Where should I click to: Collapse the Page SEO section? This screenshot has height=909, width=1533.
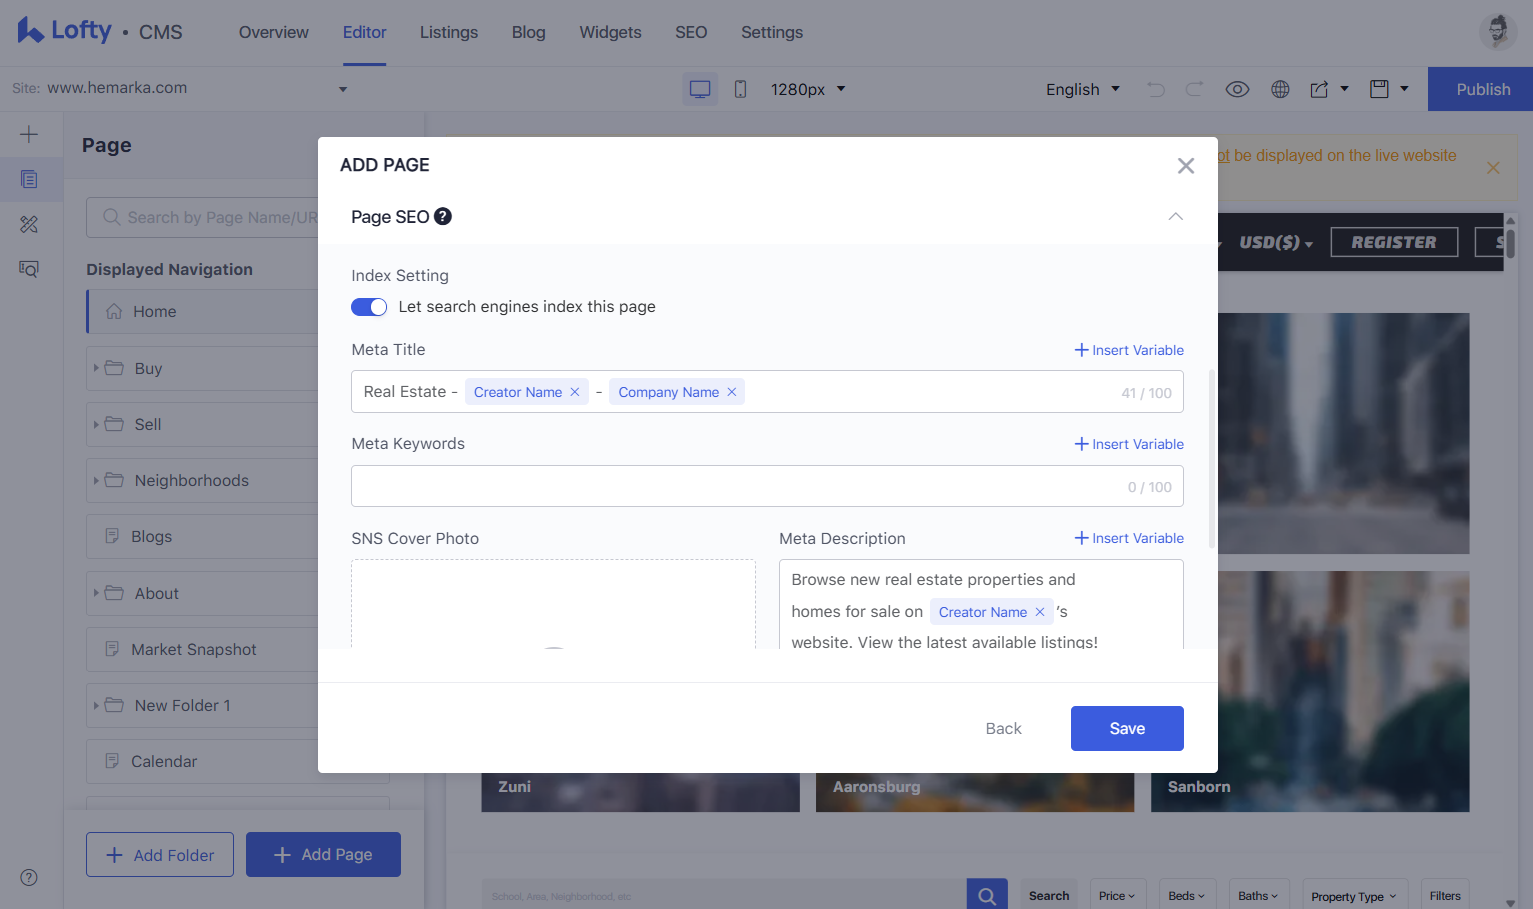(1176, 217)
